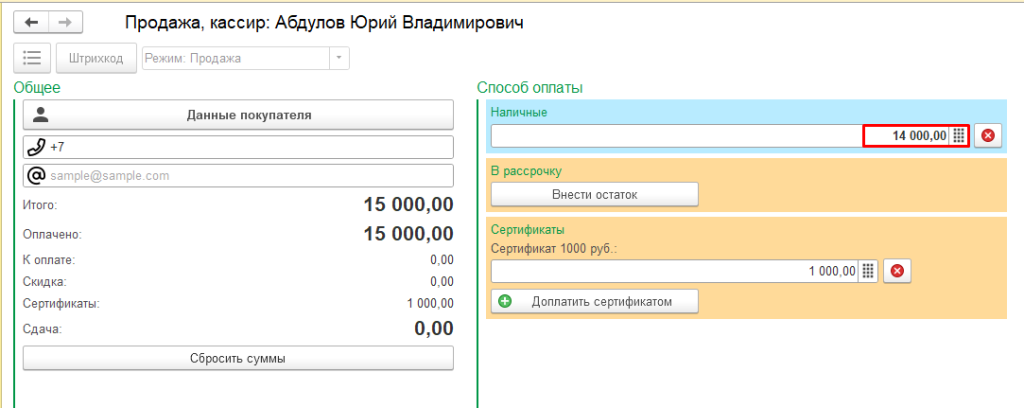Click the Сертификаты value 1 000,00
This screenshot has height=408, width=1024.
[430, 304]
